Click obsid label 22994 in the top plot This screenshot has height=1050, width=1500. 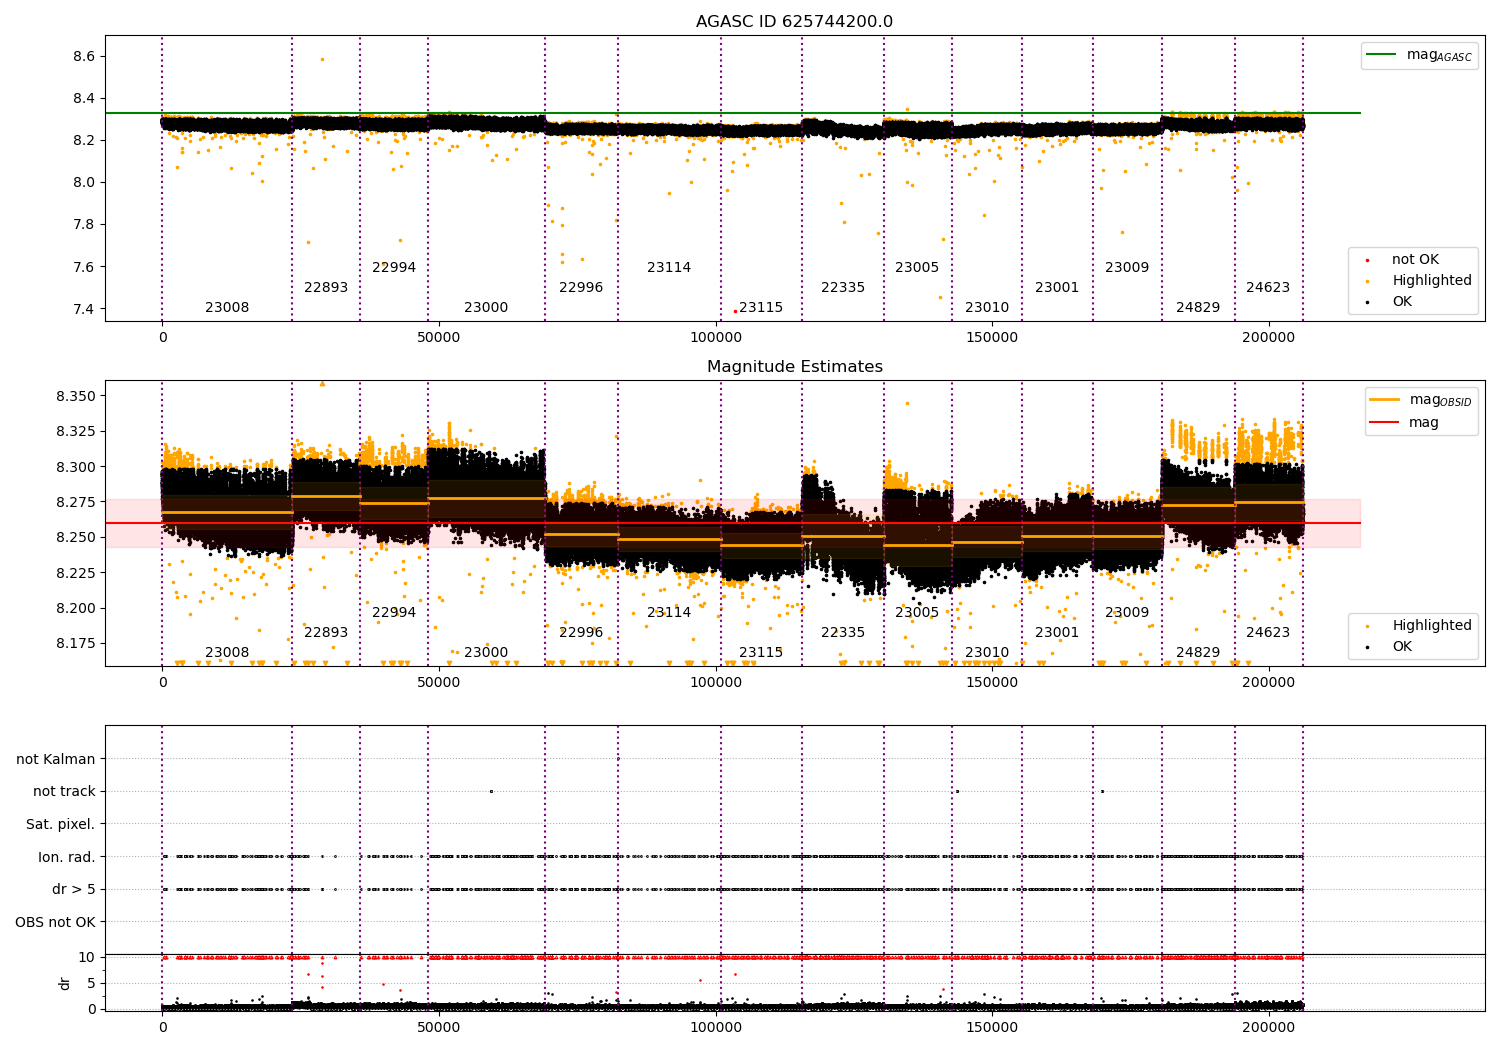(x=394, y=268)
